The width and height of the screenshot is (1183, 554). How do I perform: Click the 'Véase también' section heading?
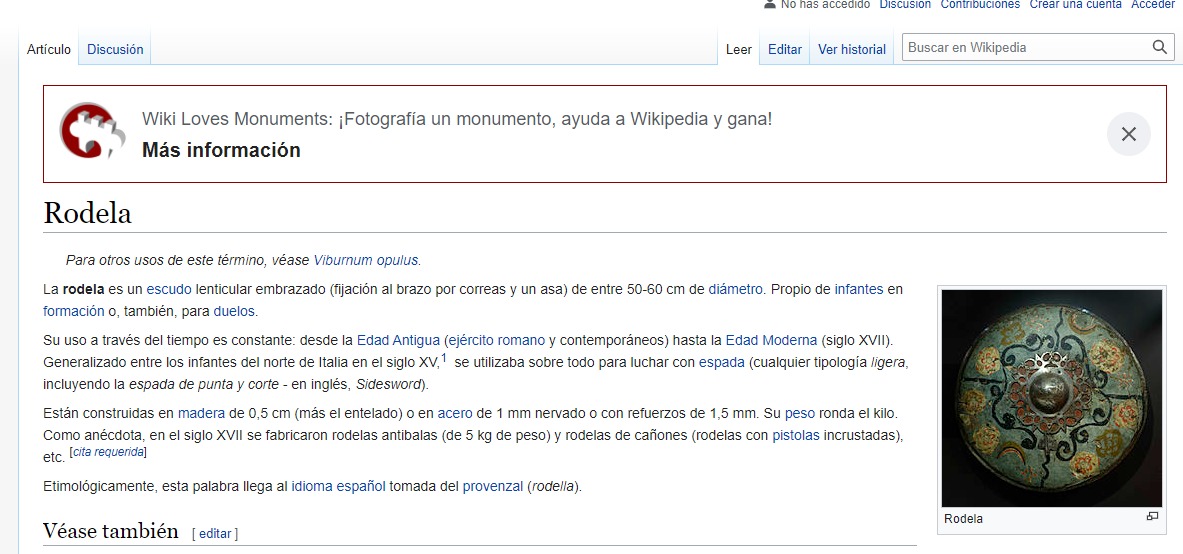110,531
